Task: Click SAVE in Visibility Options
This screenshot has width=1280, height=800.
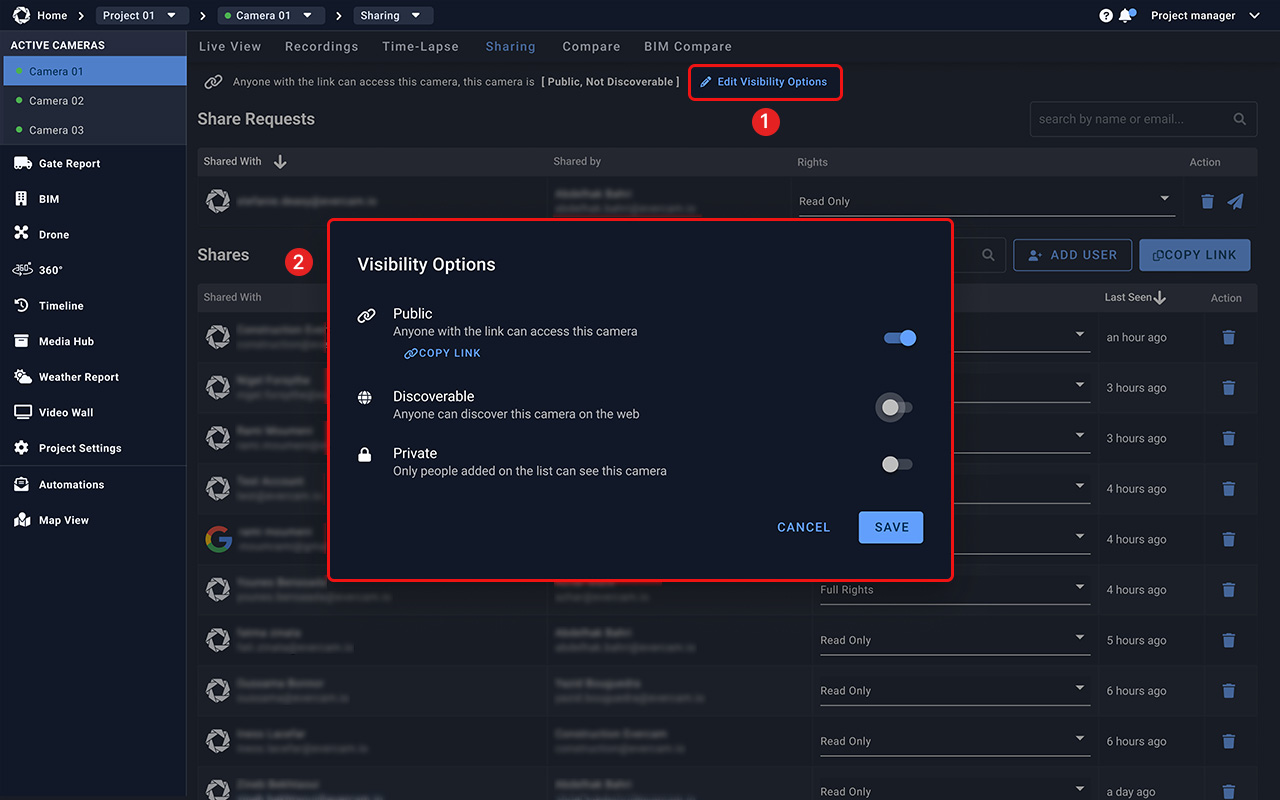Action: point(891,527)
